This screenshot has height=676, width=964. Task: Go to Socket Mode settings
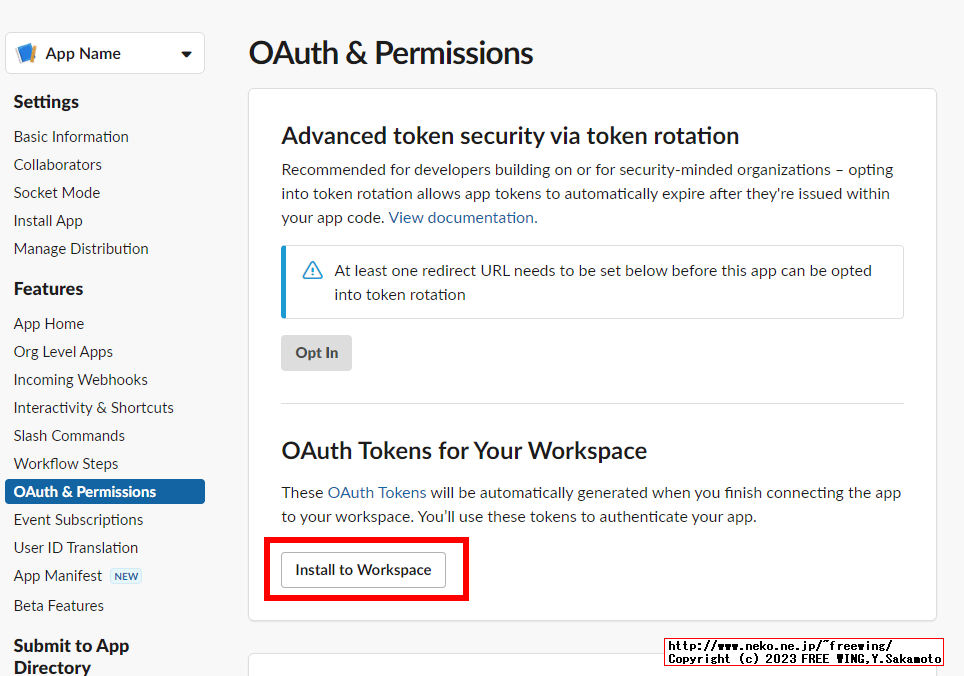tap(56, 192)
